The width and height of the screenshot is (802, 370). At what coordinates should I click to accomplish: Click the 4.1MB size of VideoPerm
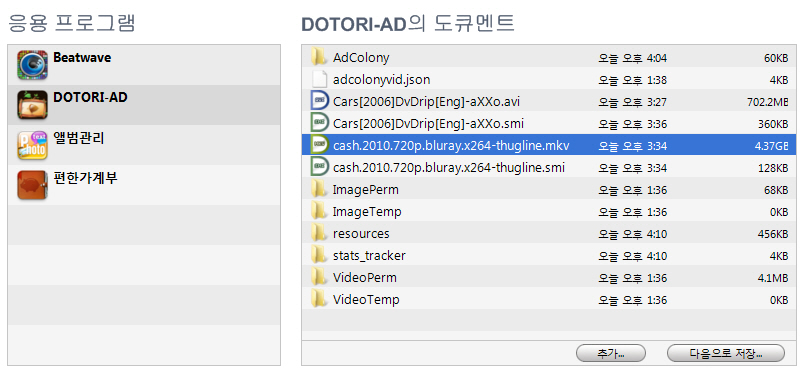point(773,278)
